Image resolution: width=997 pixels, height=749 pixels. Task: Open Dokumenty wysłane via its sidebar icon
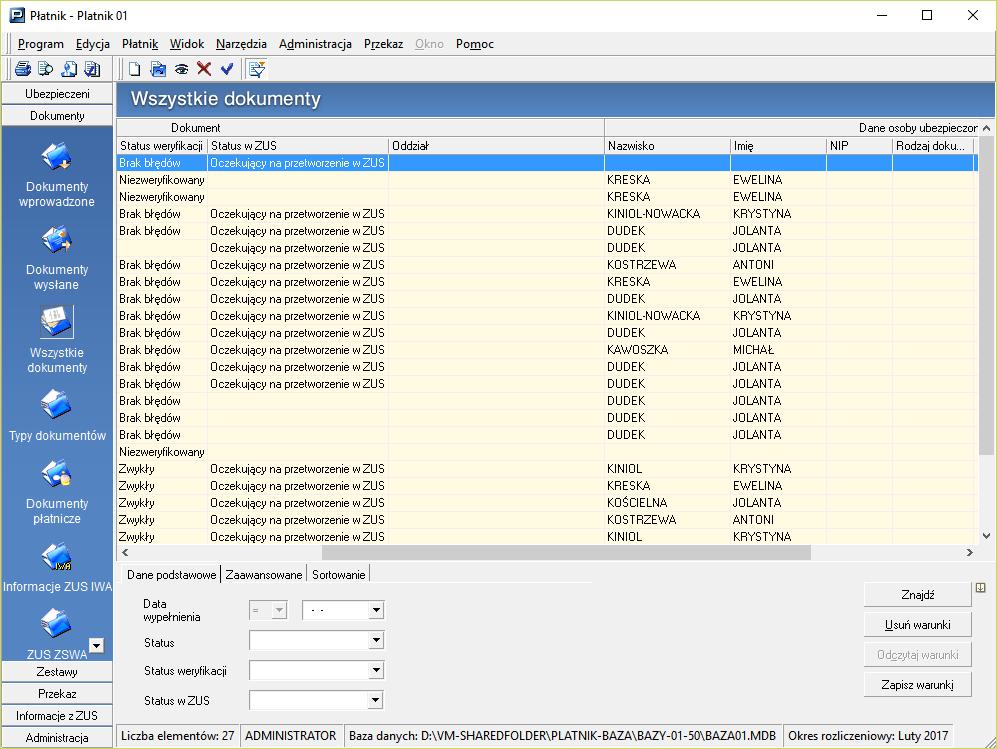point(57,240)
